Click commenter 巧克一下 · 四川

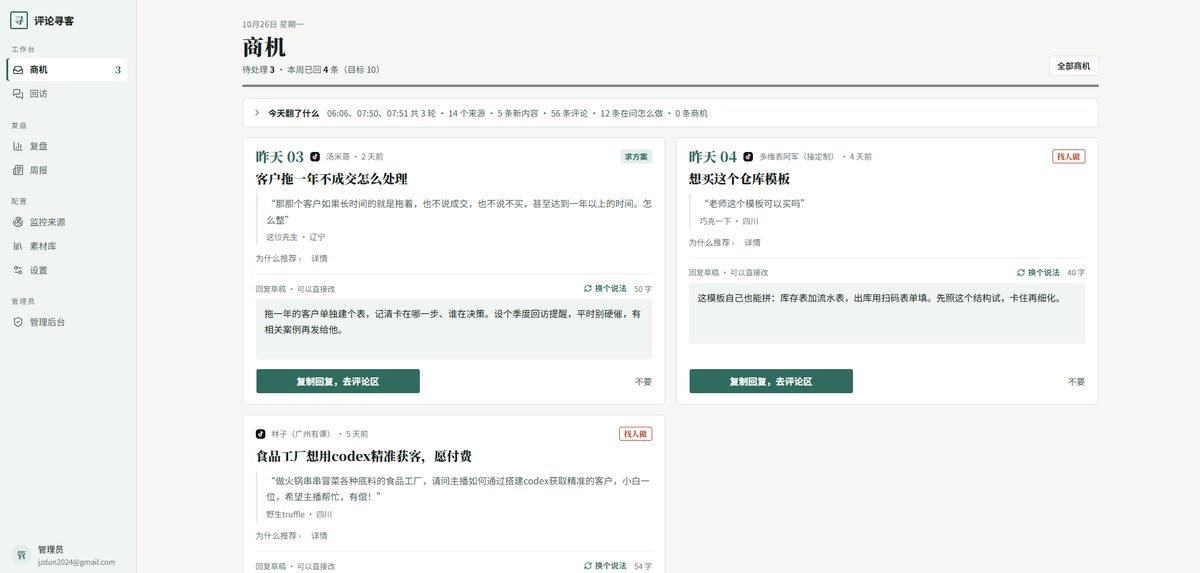click(x=729, y=221)
